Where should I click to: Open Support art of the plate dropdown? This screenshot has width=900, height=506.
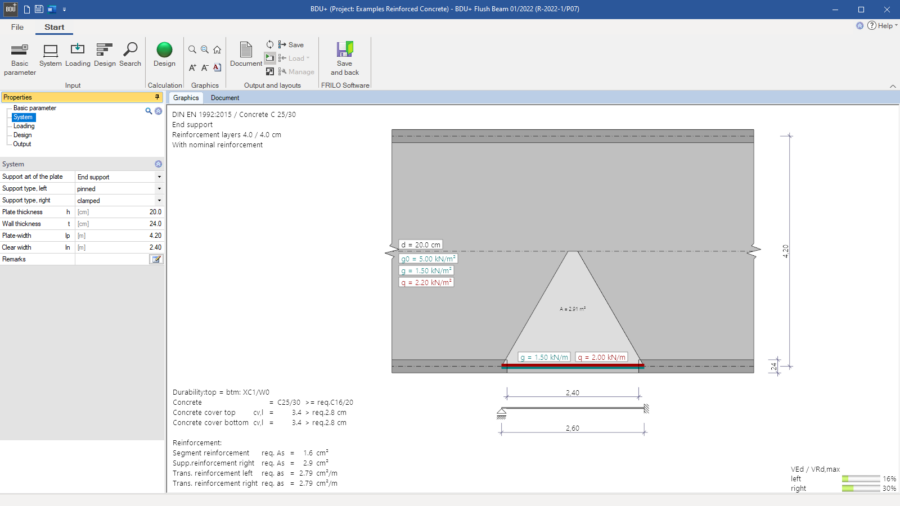159,177
